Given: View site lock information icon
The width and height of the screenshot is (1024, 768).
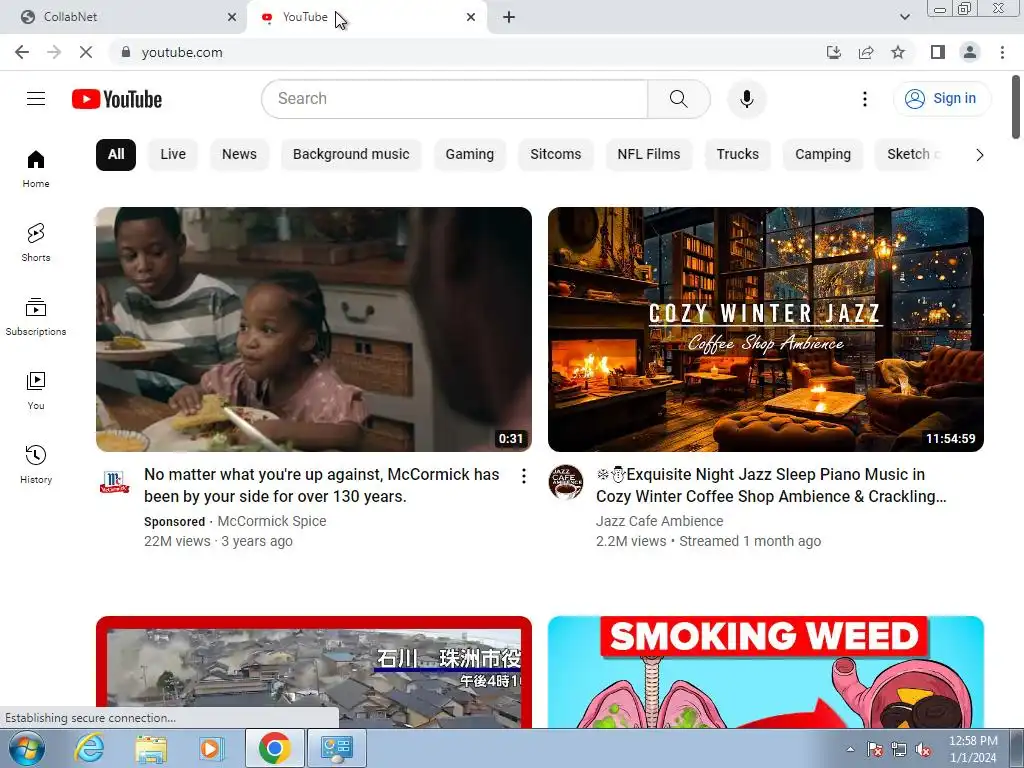Looking at the screenshot, I should [x=126, y=52].
